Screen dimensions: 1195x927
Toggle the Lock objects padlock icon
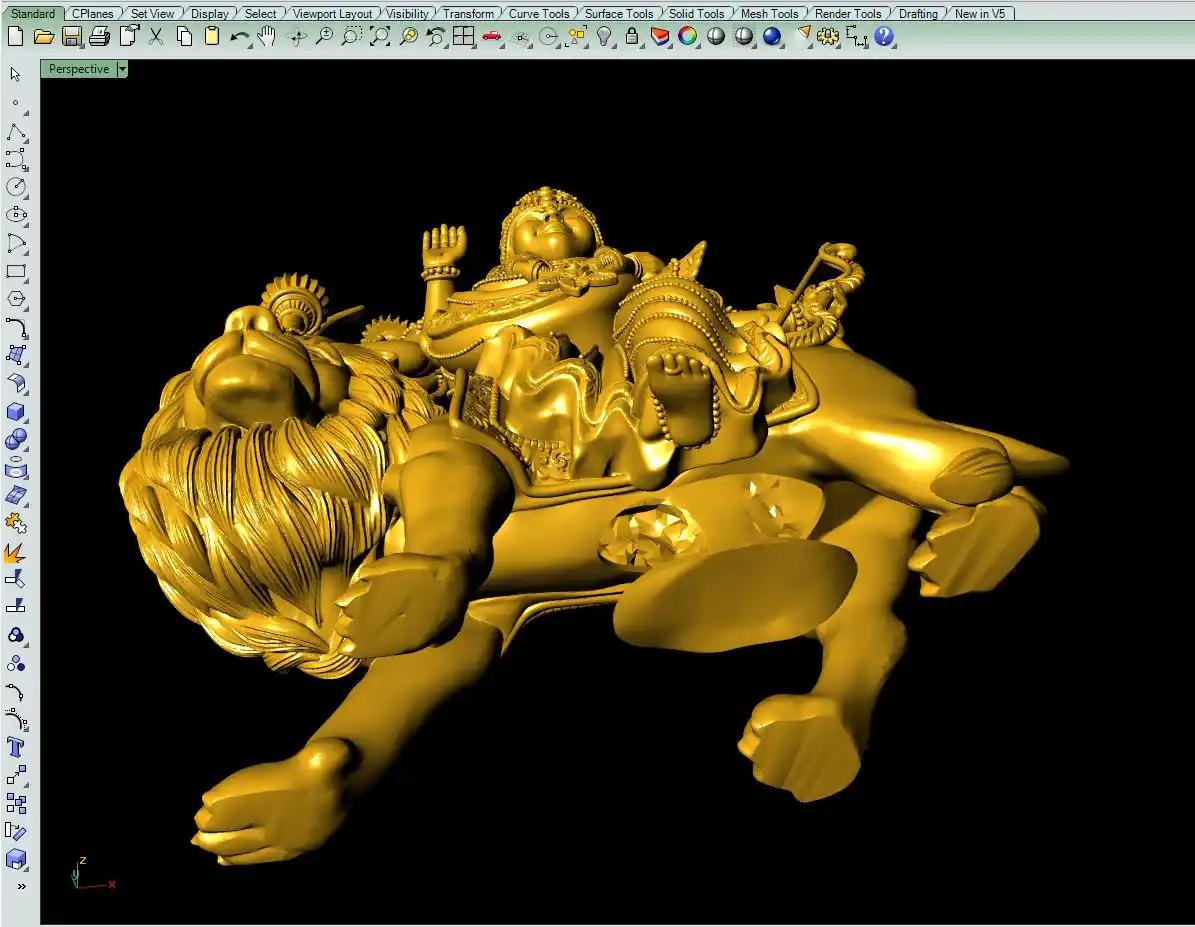(x=632, y=37)
